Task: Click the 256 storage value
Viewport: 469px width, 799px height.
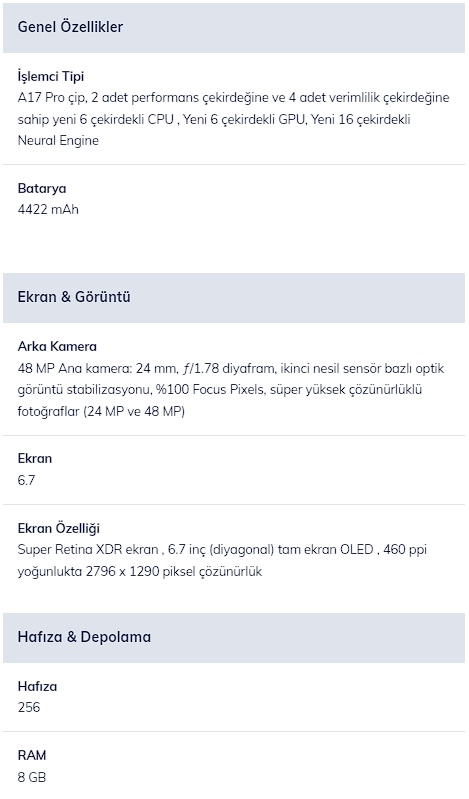Action: click(29, 707)
